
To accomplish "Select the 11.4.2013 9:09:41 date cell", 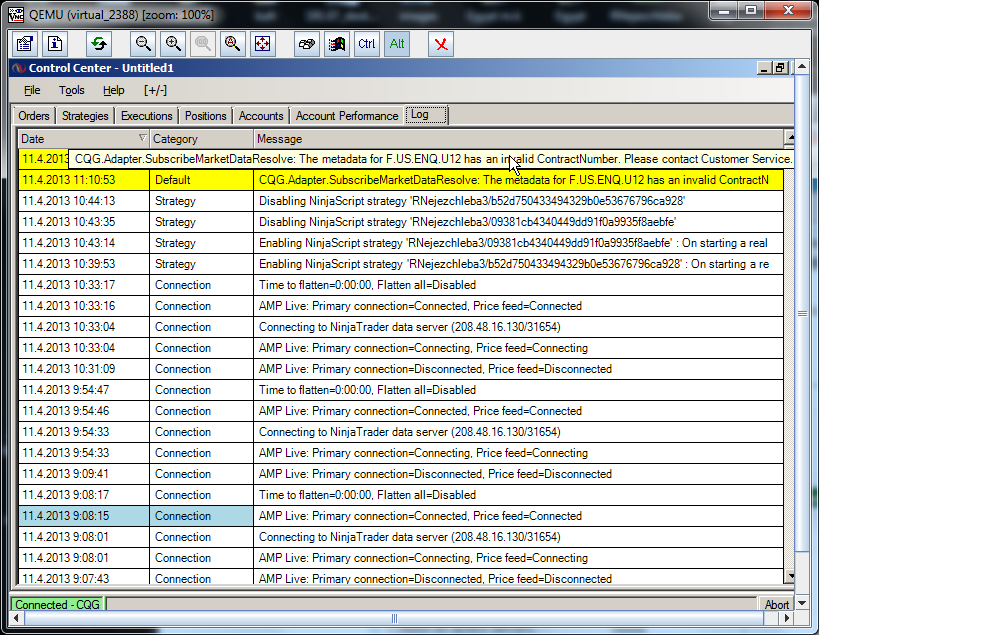I will (x=84, y=474).
